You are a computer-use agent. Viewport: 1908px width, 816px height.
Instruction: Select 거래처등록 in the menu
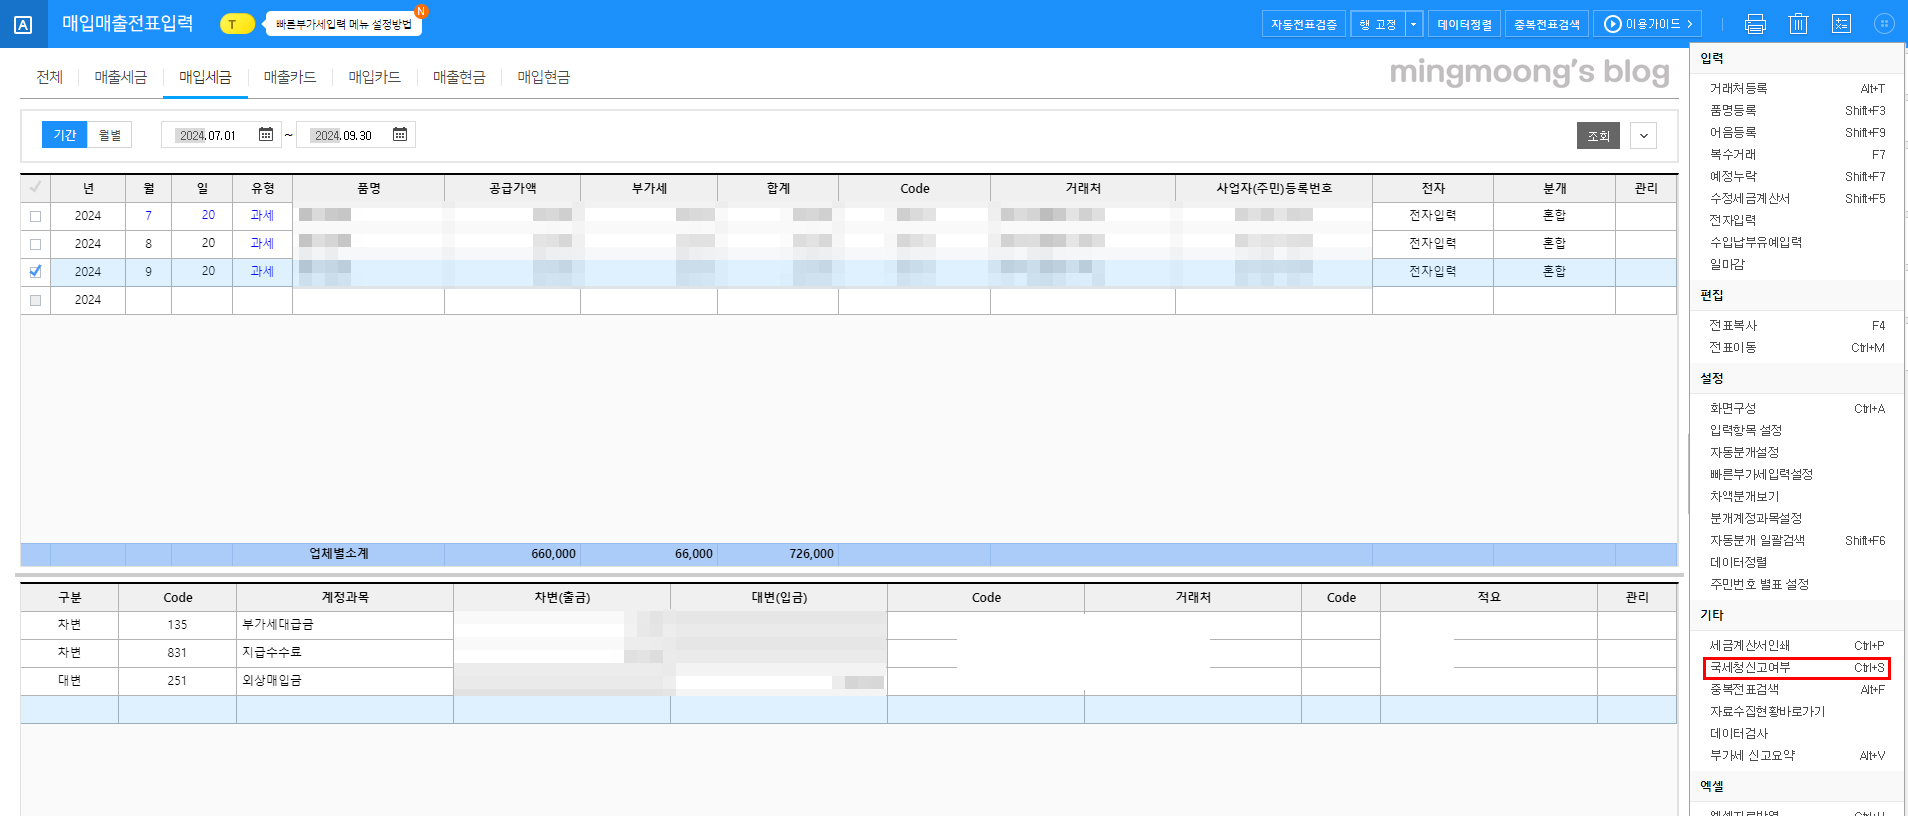[x=1738, y=89]
